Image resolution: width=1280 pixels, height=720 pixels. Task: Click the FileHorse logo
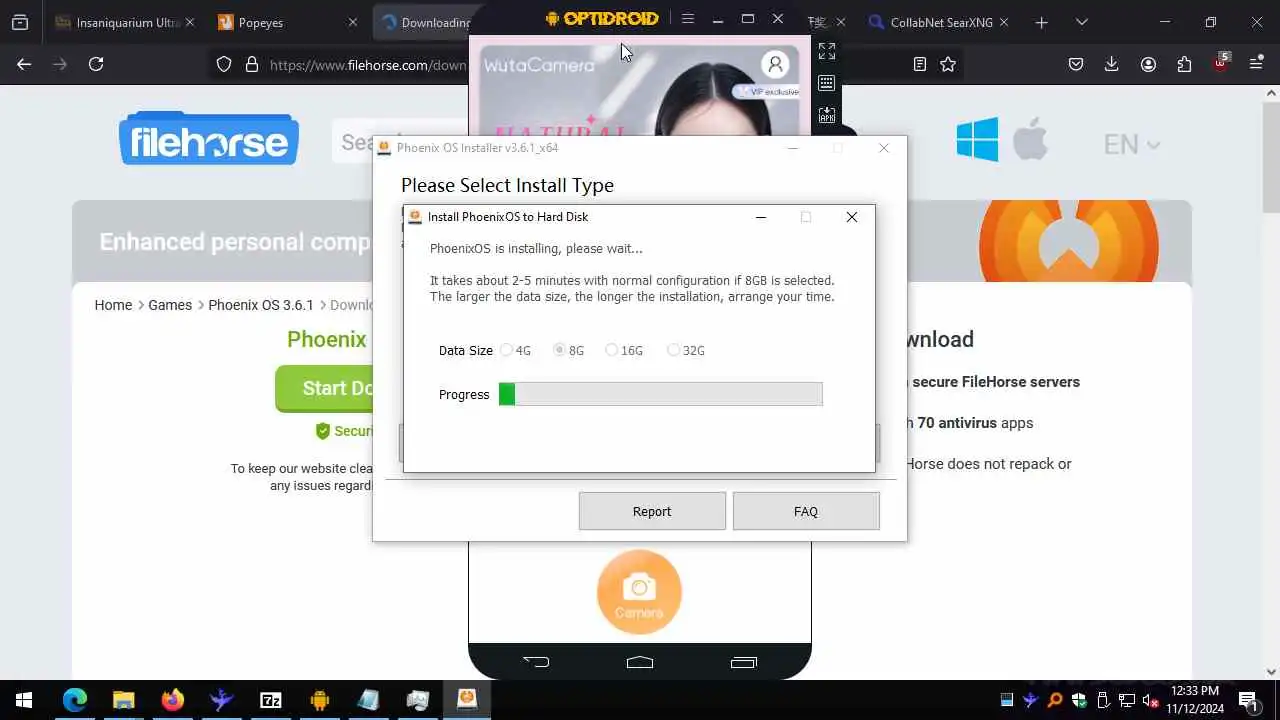tap(208, 138)
